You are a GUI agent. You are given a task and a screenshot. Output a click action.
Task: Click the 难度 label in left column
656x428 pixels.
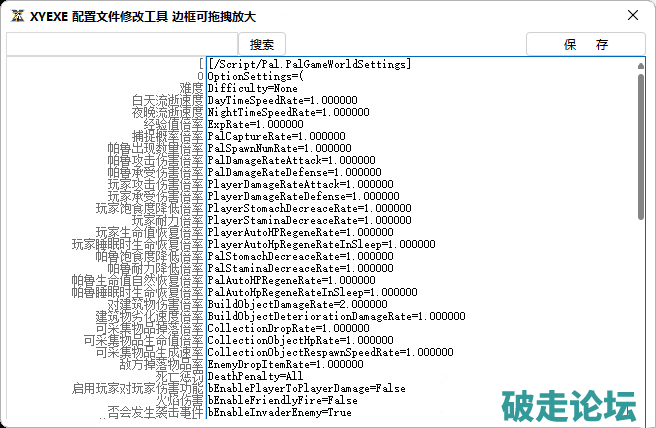191,88
